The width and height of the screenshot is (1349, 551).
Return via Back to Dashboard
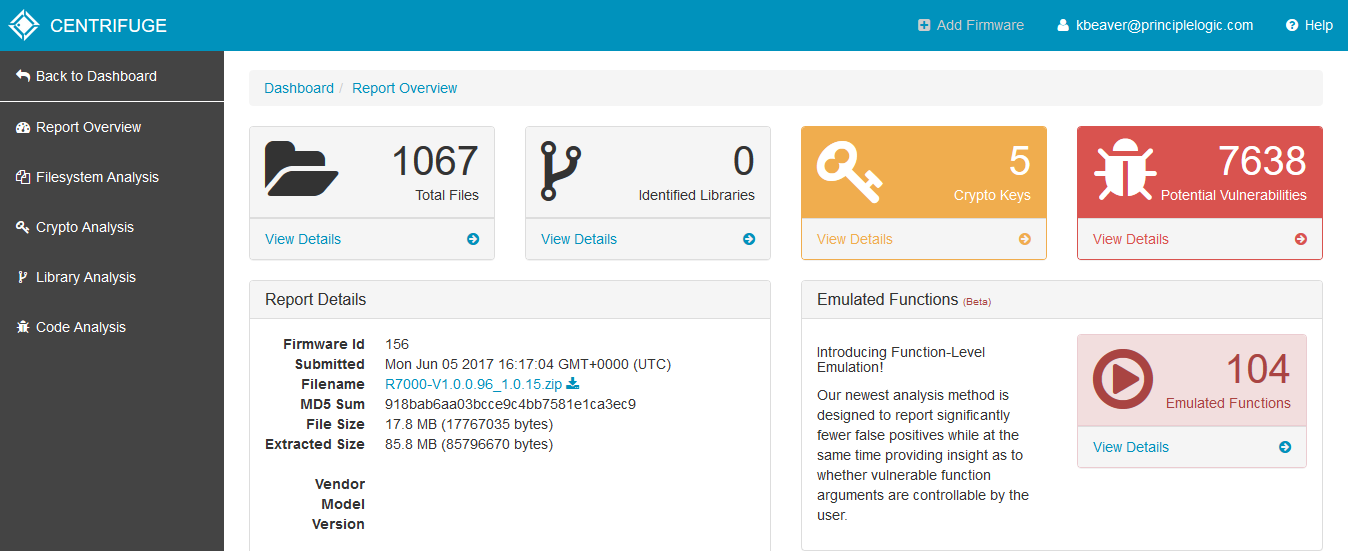112,76
